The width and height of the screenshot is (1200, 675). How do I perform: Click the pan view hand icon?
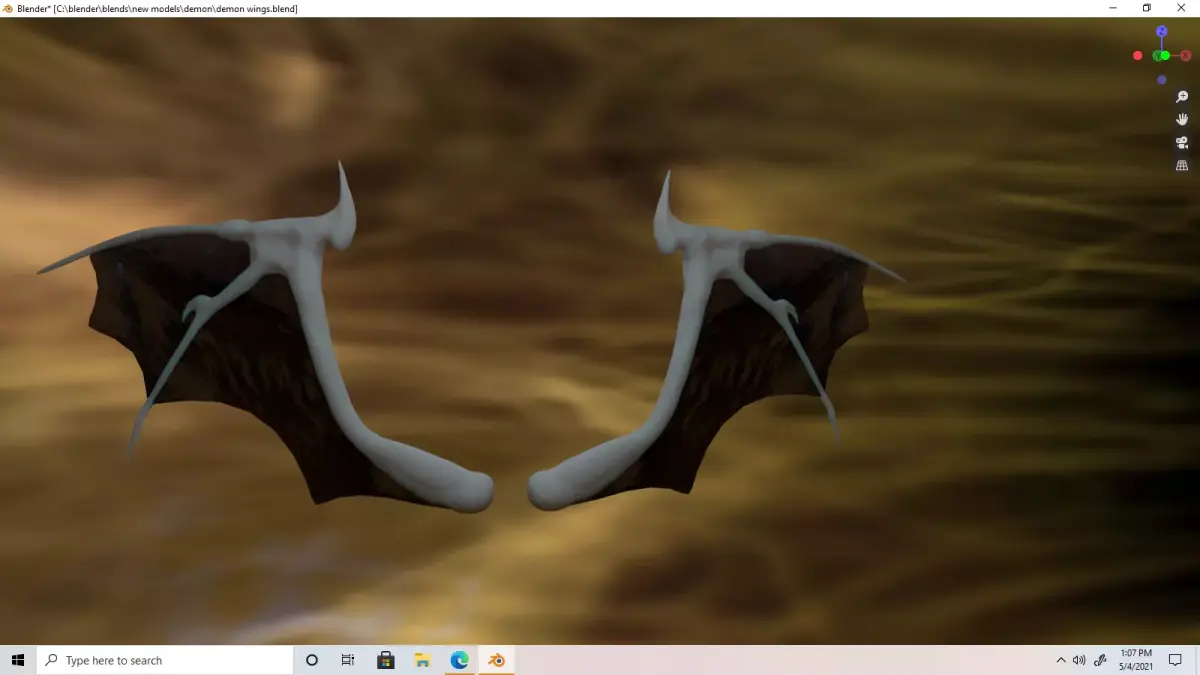click(x=1182, y=119)
